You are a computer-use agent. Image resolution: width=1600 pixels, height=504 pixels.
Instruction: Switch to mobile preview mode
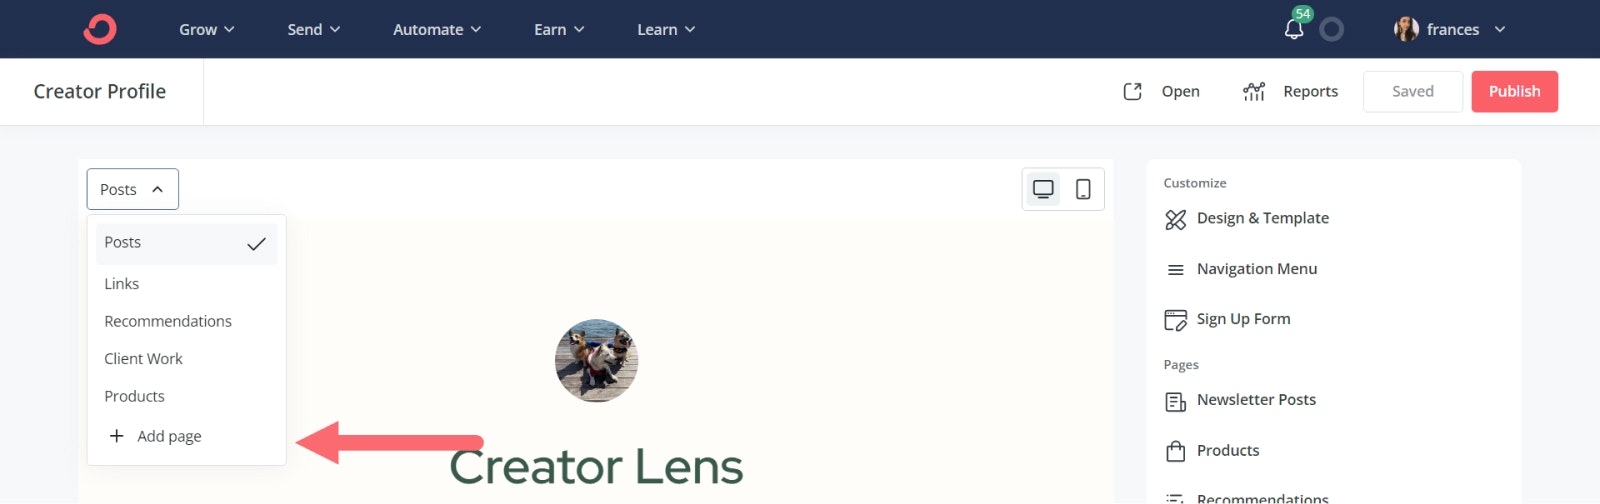click(x=1083, y=189)
